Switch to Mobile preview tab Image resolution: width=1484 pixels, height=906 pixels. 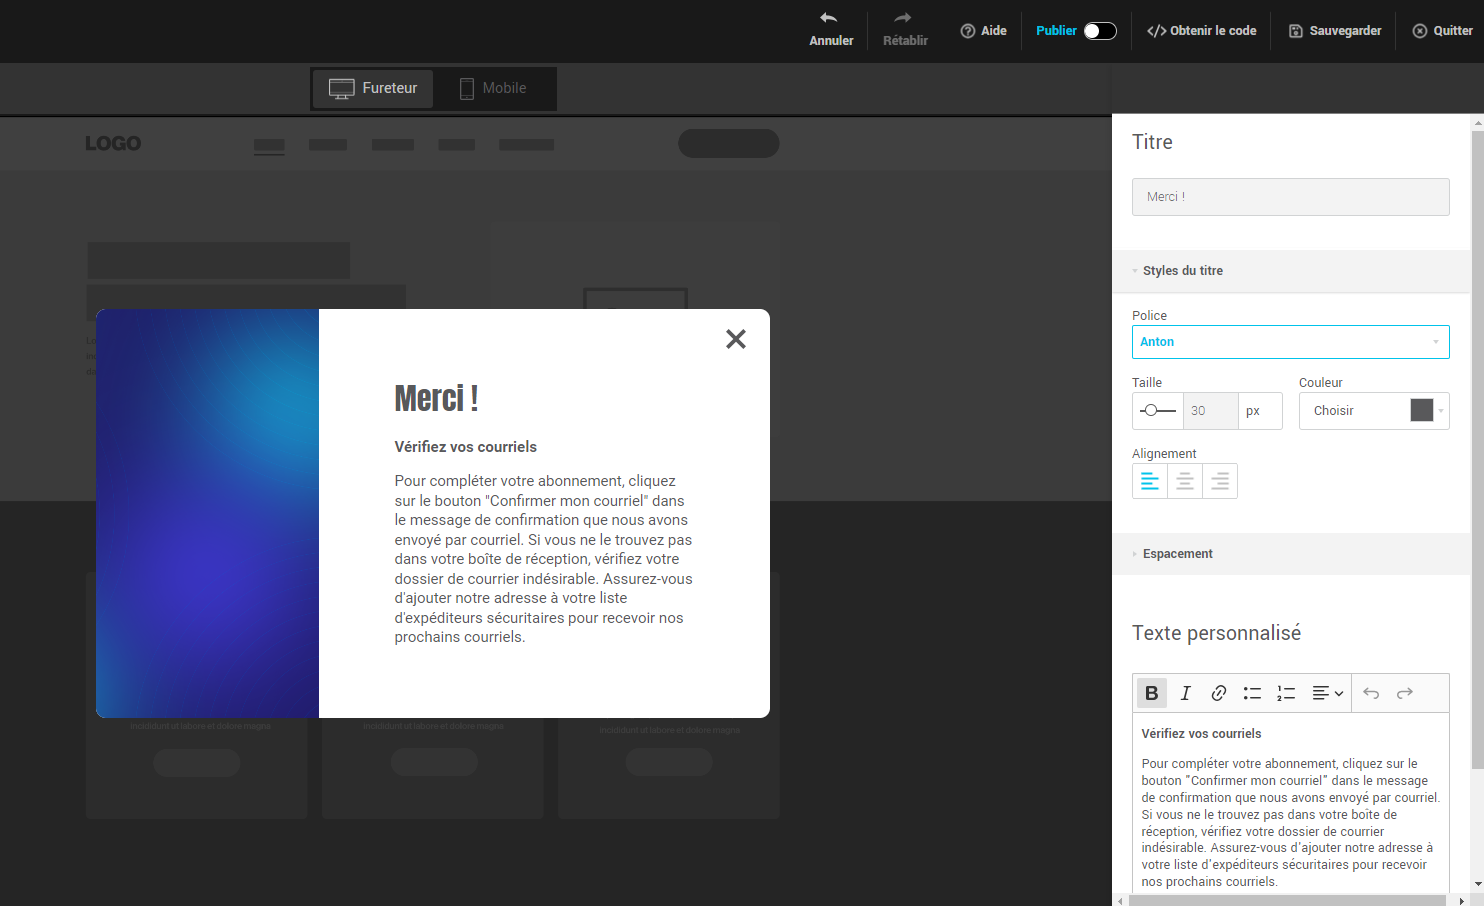[x=493, y=89]
